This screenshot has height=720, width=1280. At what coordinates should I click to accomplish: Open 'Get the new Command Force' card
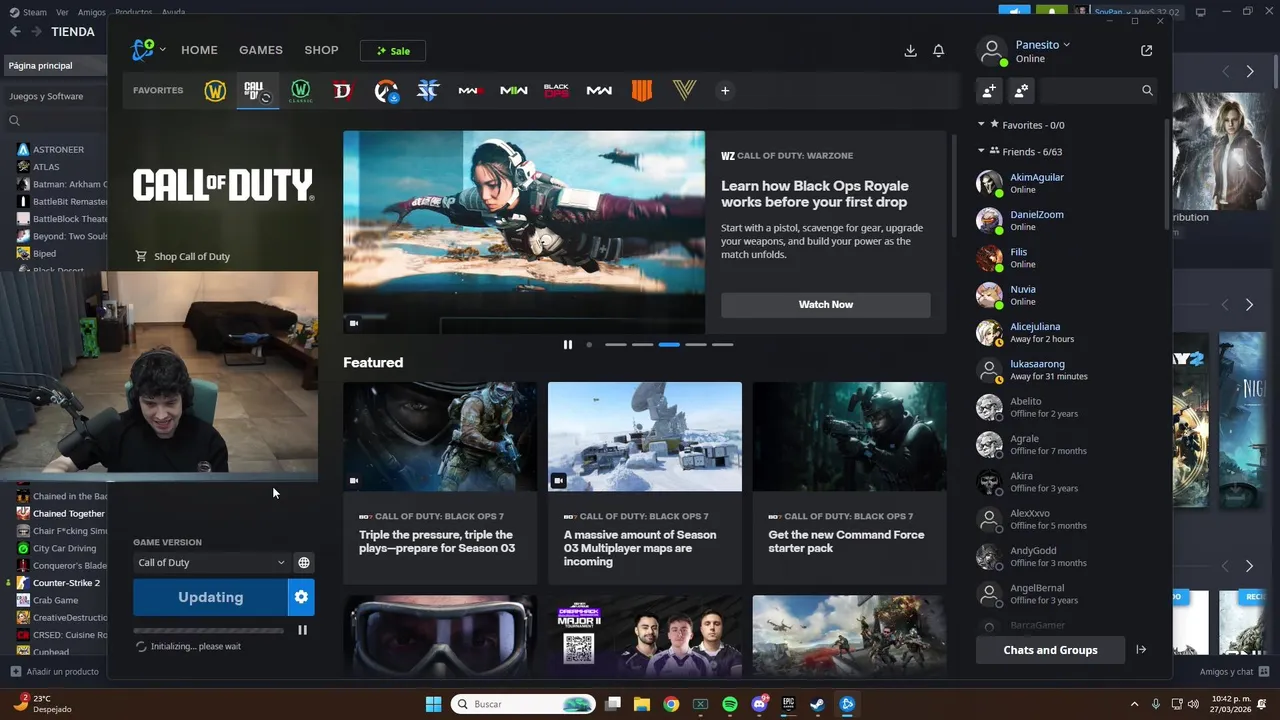pos(849,483)
